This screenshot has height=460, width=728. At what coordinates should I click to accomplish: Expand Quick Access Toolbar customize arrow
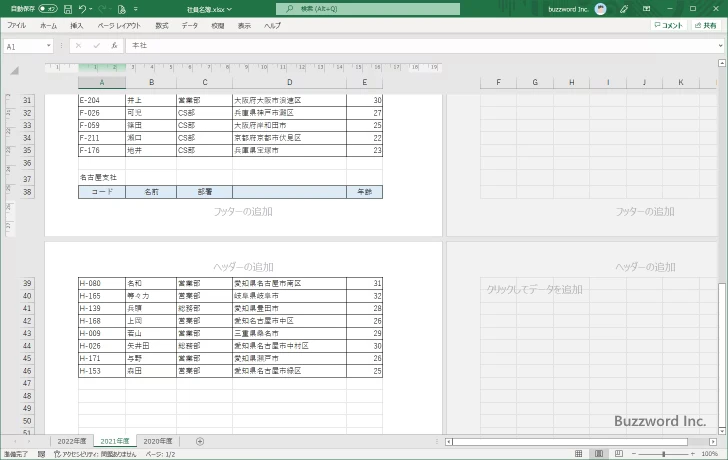(x=136, y=9)
